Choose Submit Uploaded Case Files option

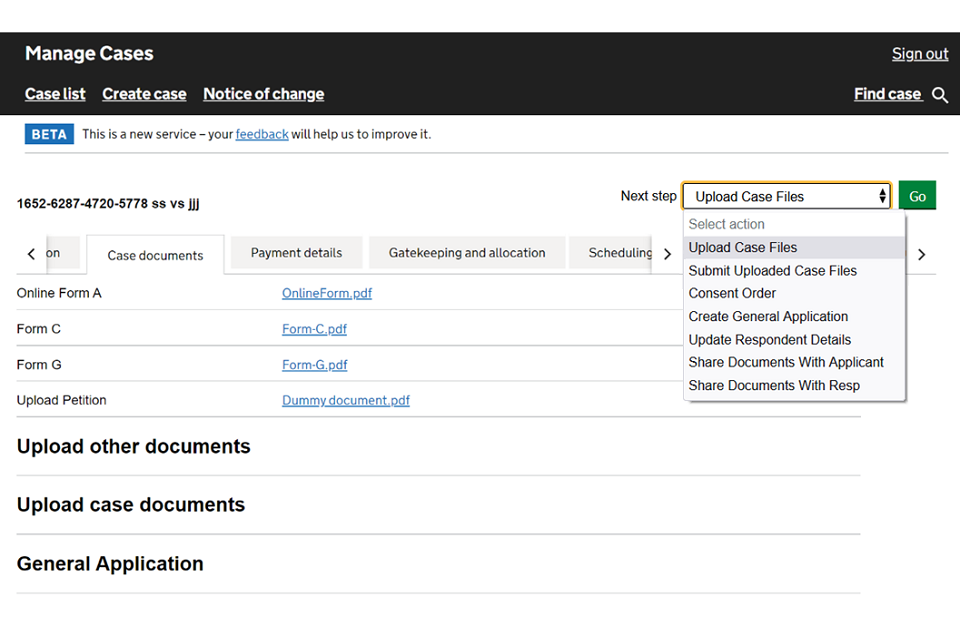[772, 270]
